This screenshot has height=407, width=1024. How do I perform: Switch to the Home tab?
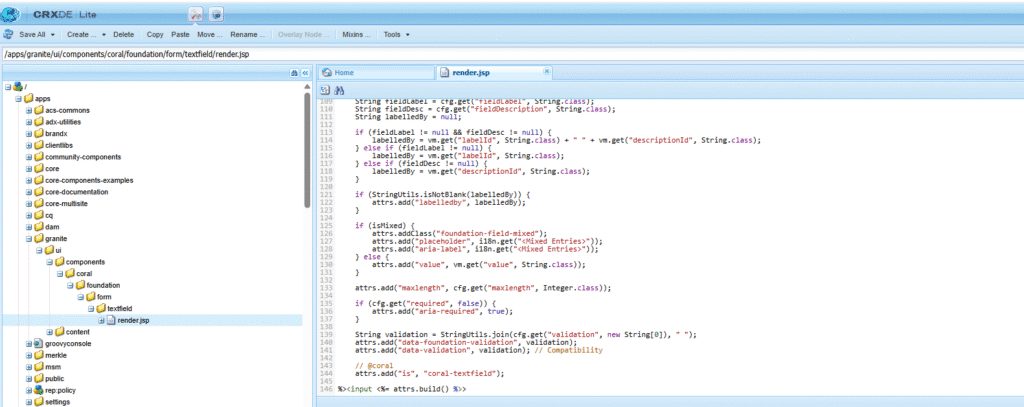pos(376,73)
